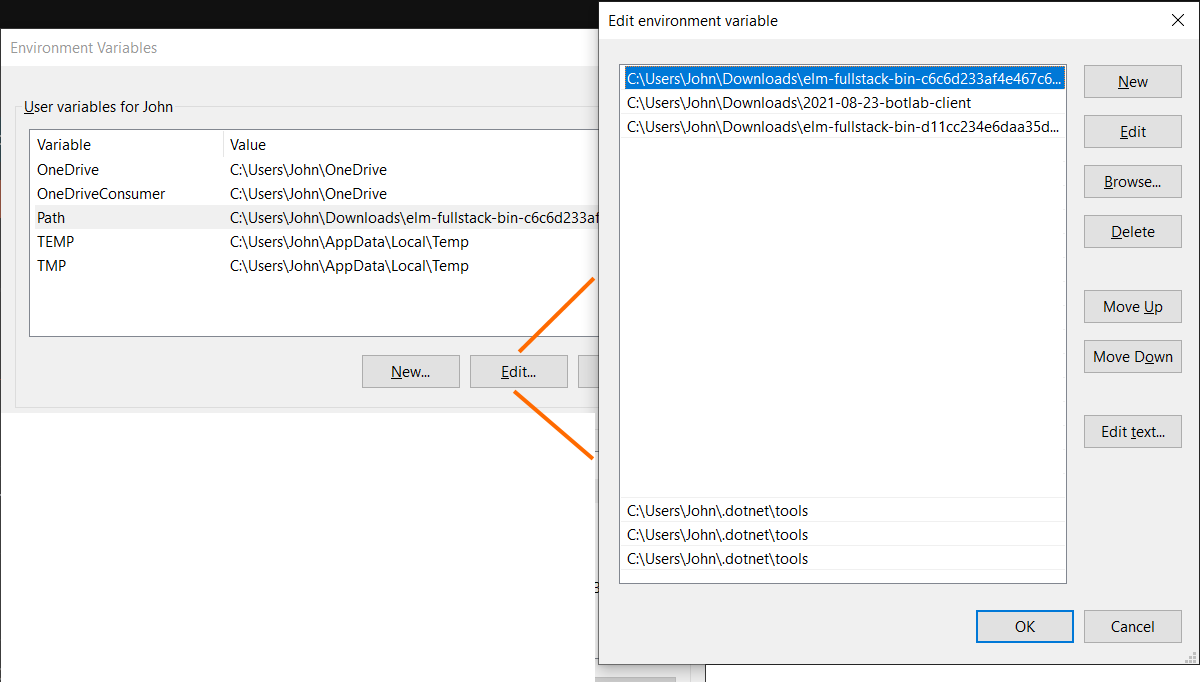The height and width of the screenshot is (682, 1200).
Task: Click the OneDriveConsumer value C:\Users\John\OneDrive cell
Action: point(308,194)
